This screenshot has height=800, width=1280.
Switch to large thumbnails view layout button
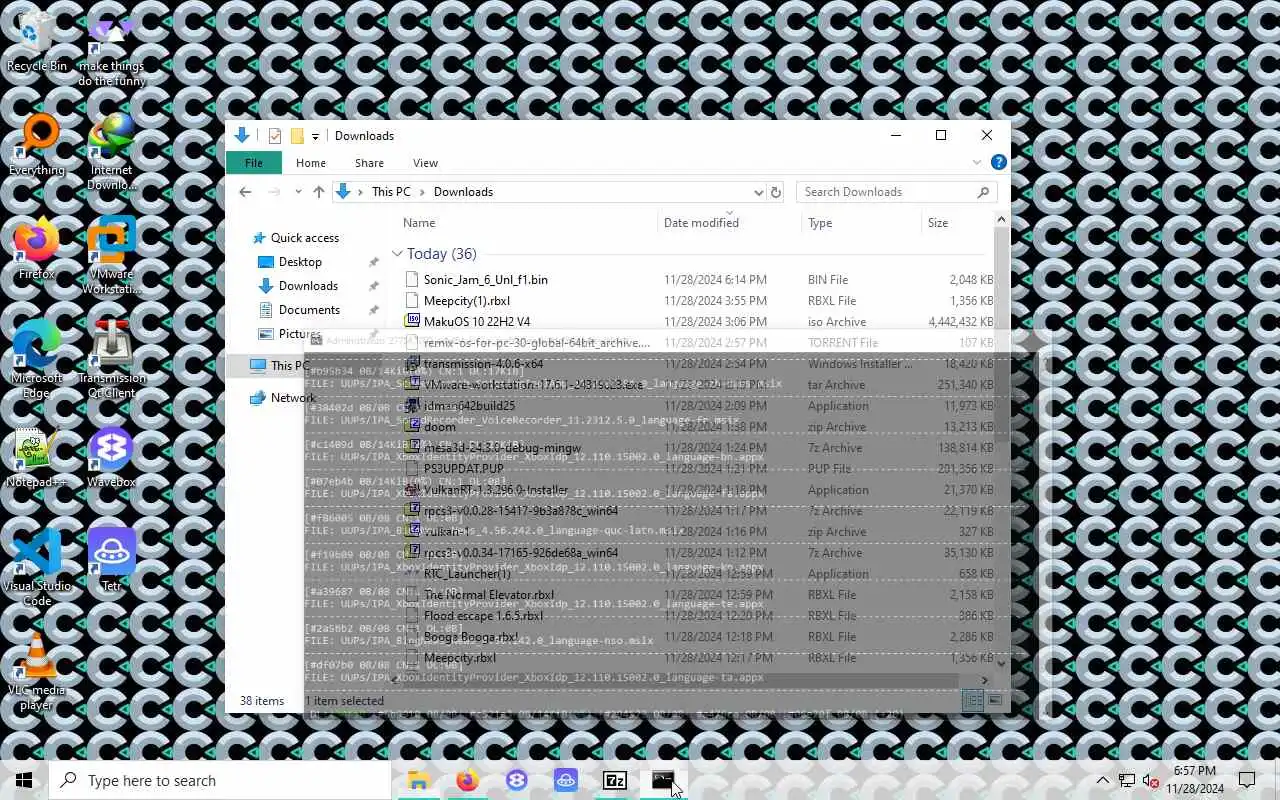[x=994, y=700]
